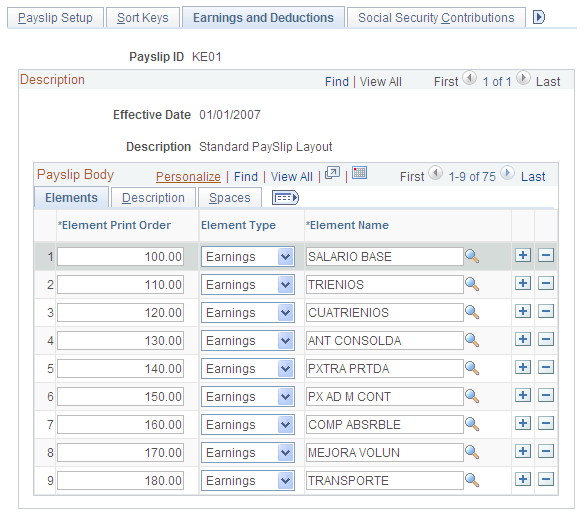Open Element Type dropdown for PX AD M CONT
Viewport: 584px width, 517px height.
pyautogui.click(x=248, y=396)
